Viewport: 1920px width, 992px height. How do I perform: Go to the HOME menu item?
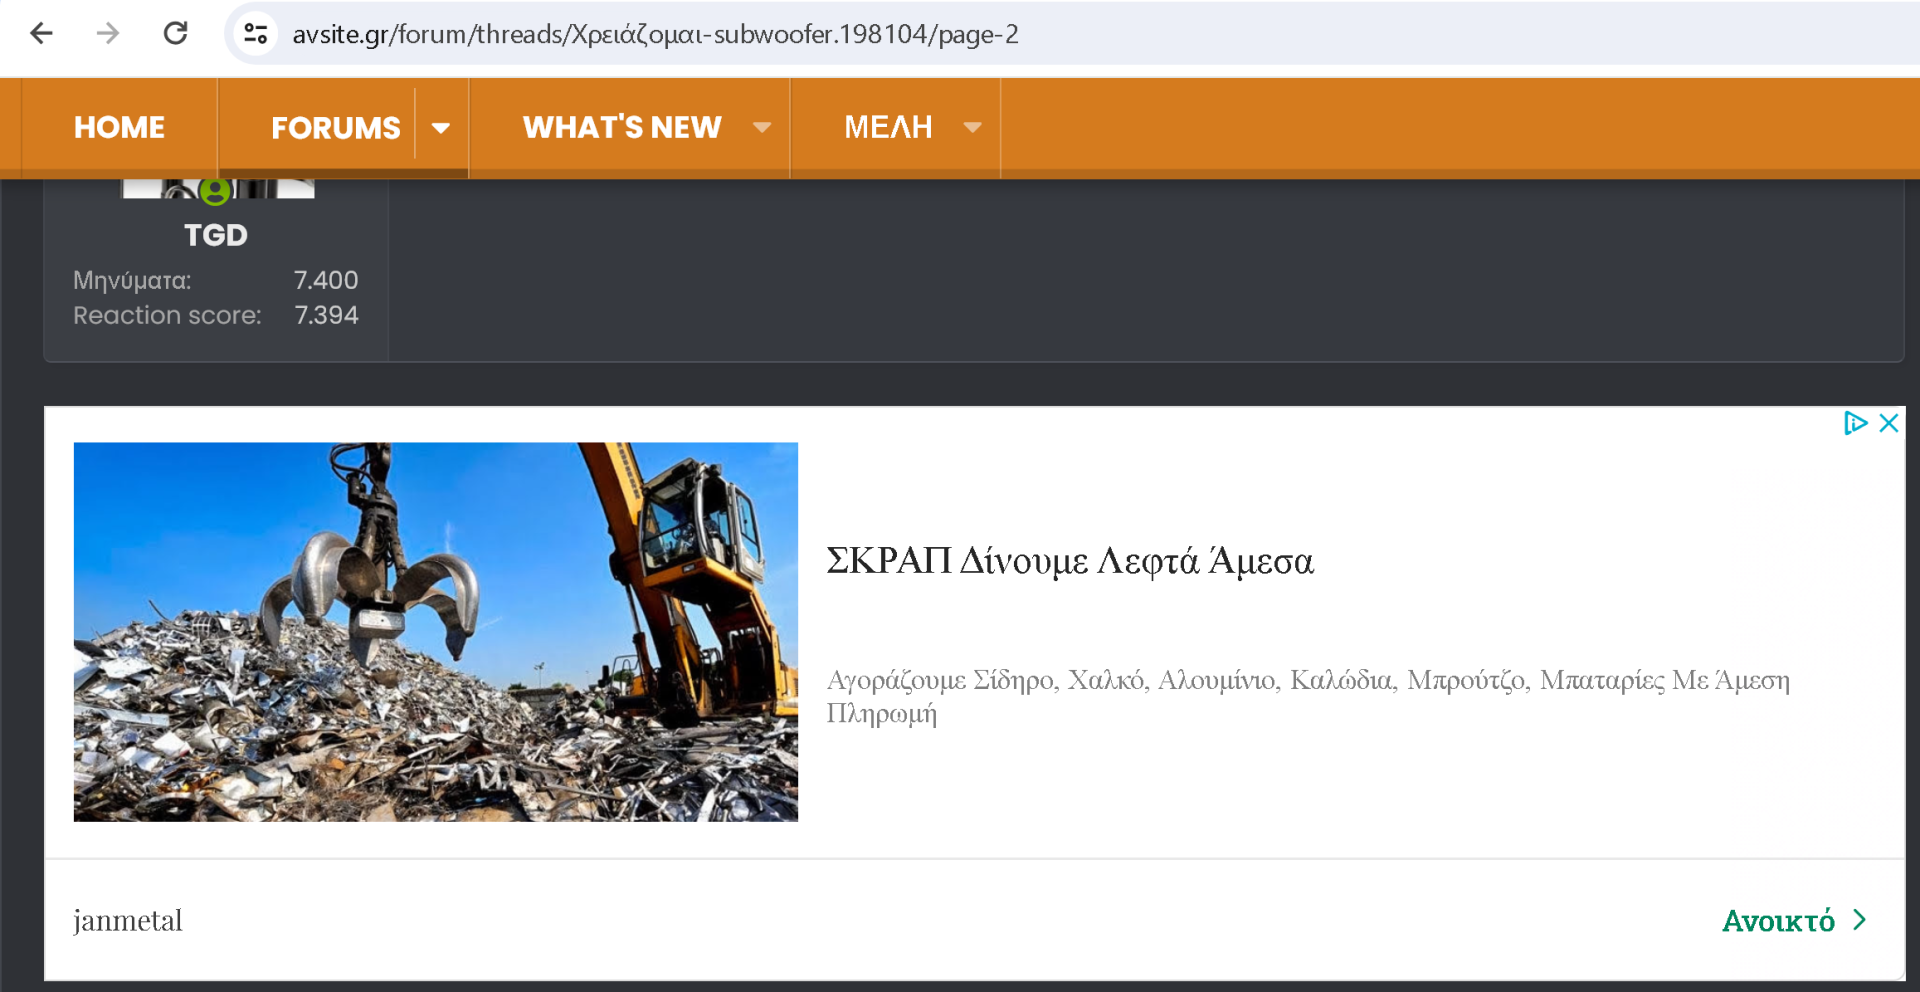click(119, 128)
